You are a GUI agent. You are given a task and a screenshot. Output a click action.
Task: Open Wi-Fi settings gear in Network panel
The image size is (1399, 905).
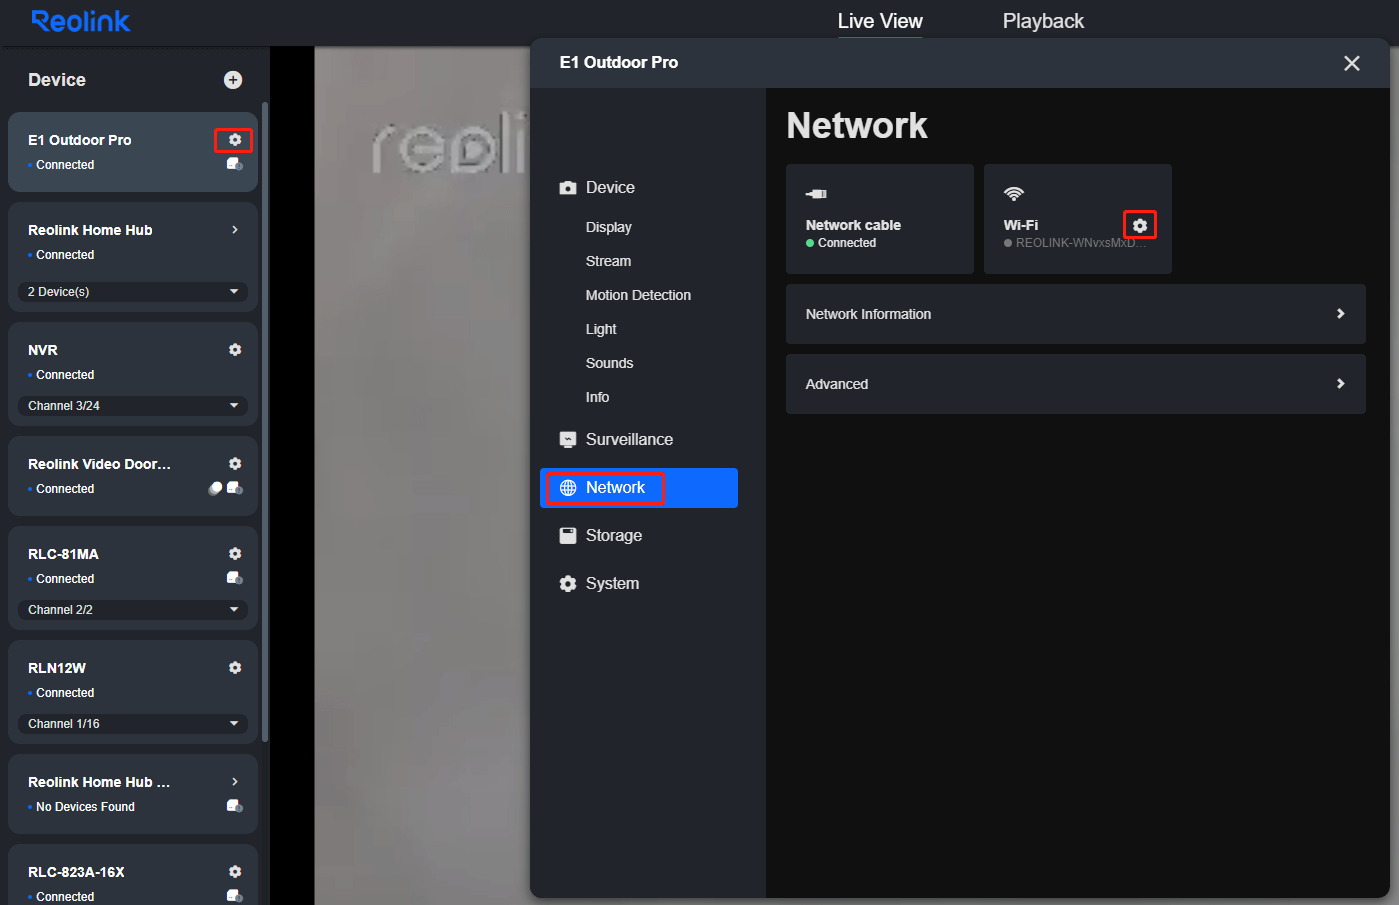(1140, 226)
